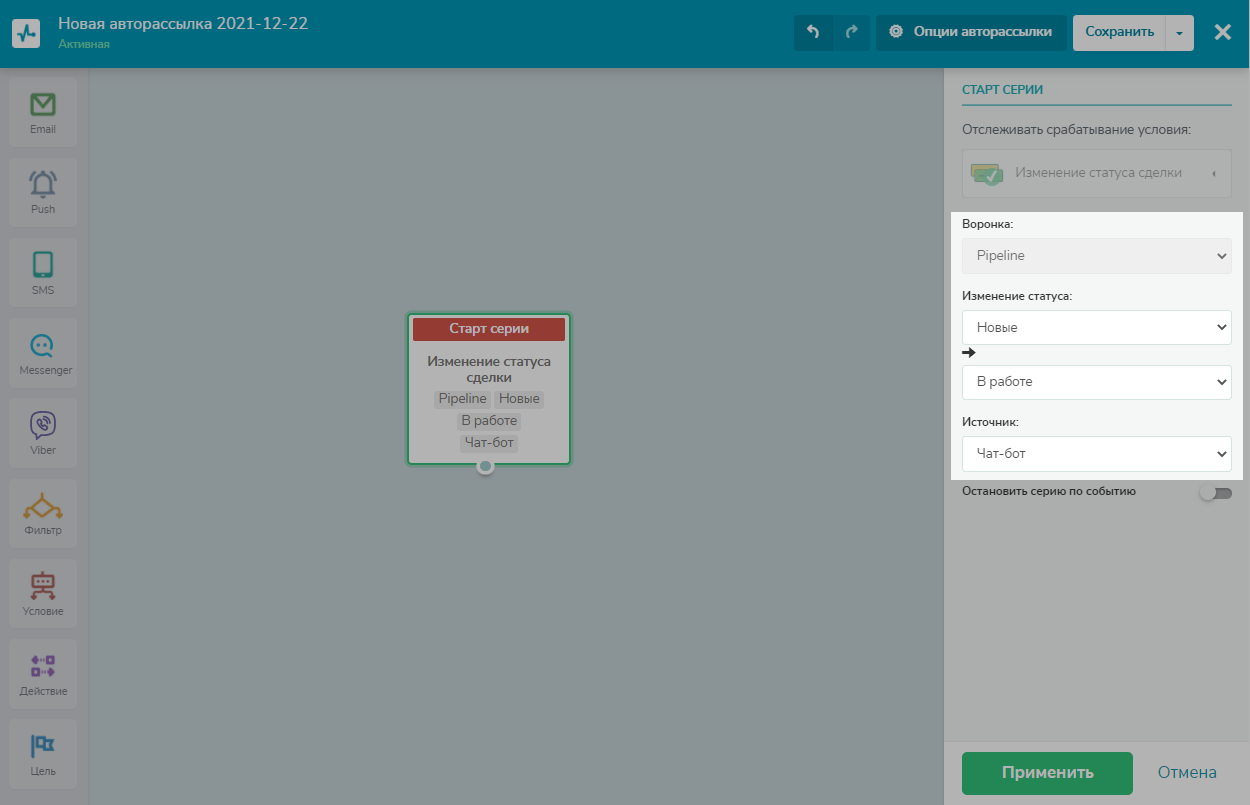Add an SMS block from the sidebar
This screenshot has width=1250, height=805.
43,274
